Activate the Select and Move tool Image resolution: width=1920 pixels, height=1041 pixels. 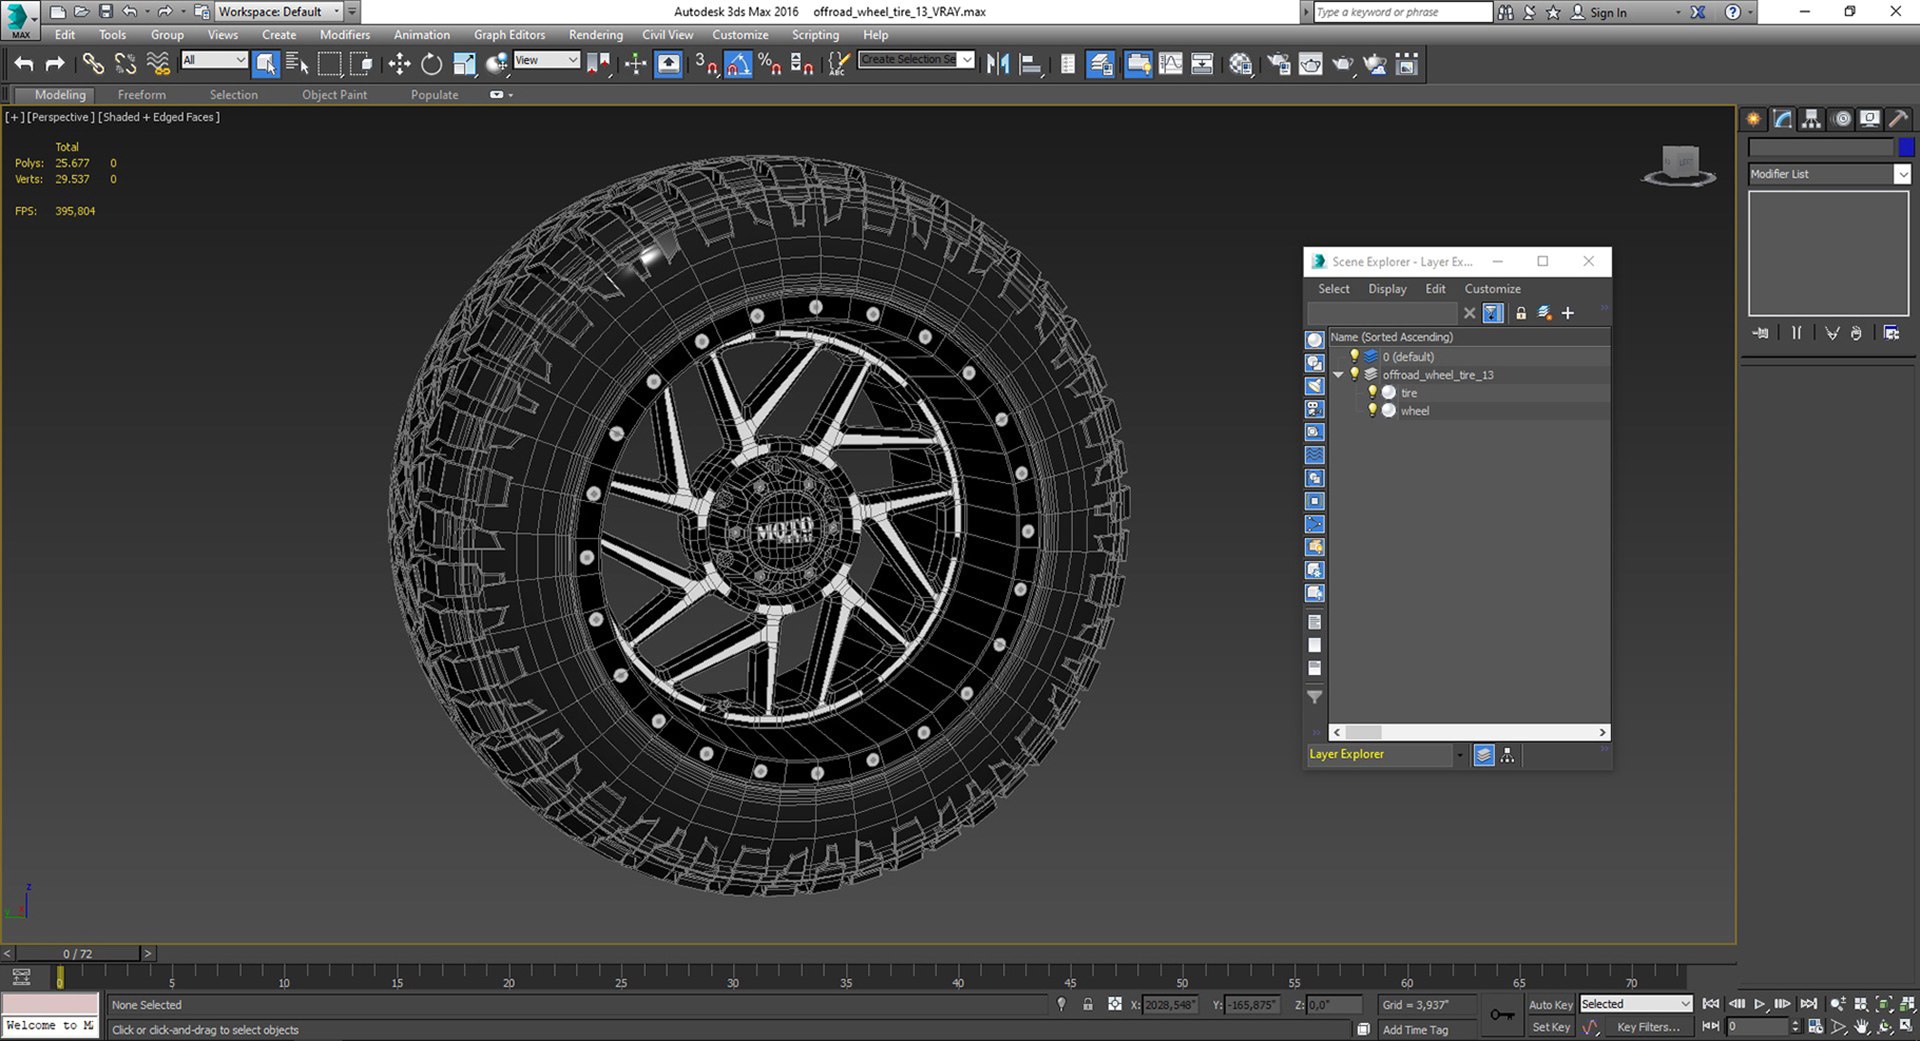(x=399, y=64)
